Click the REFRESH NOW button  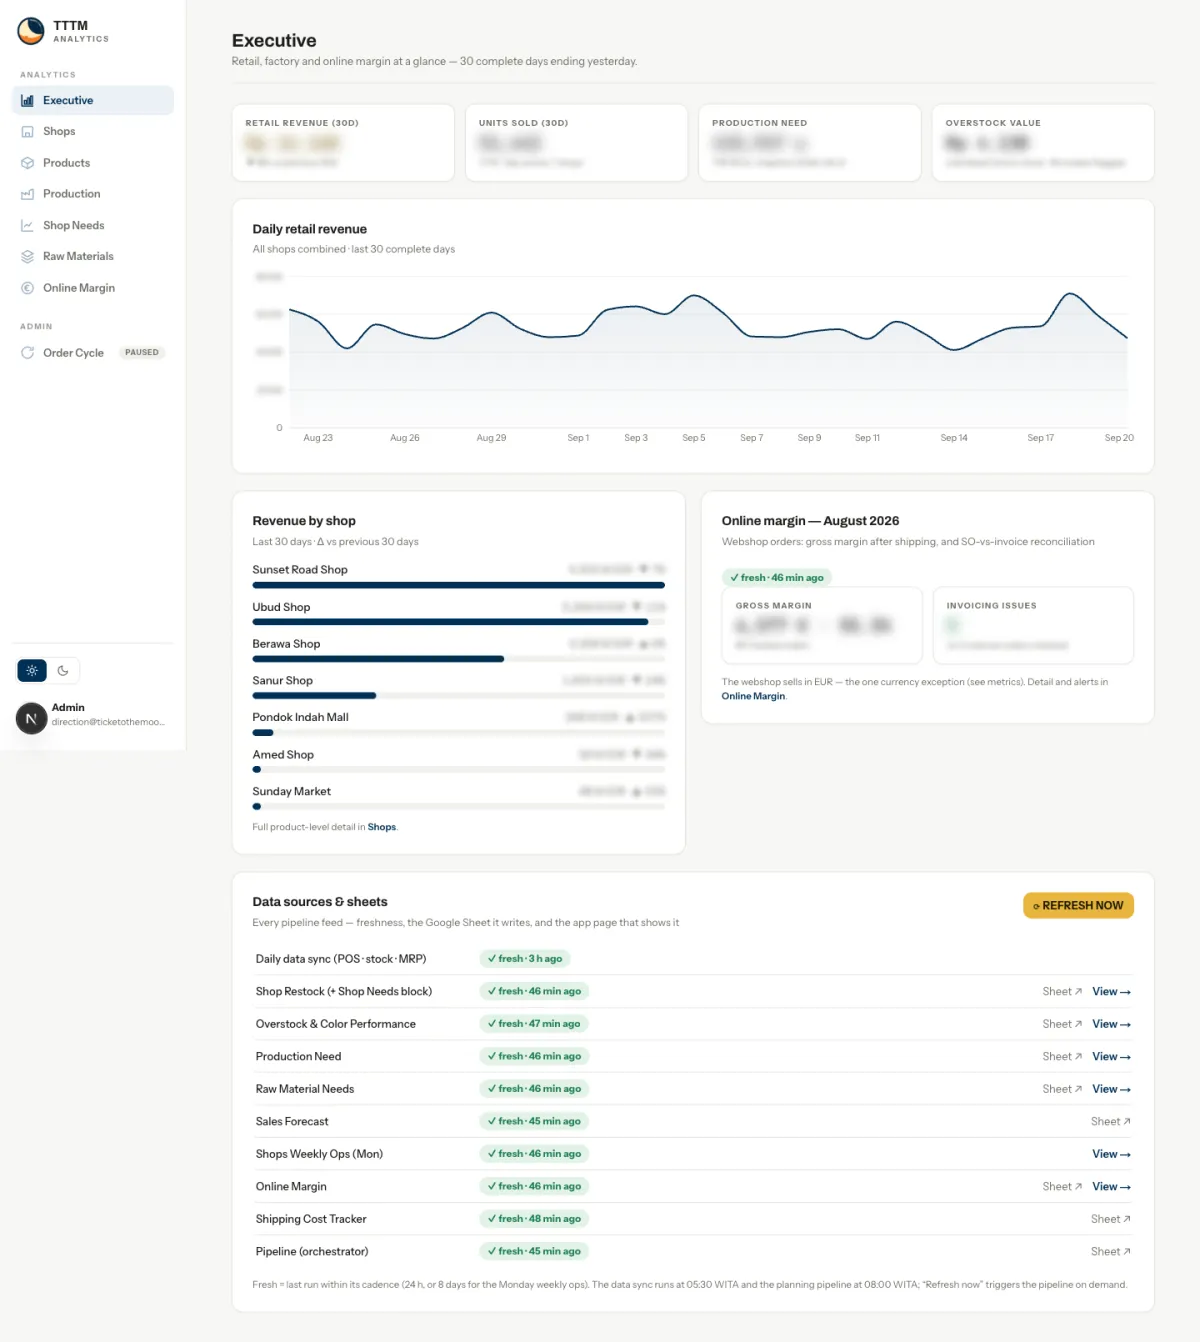click(1078, 906)
